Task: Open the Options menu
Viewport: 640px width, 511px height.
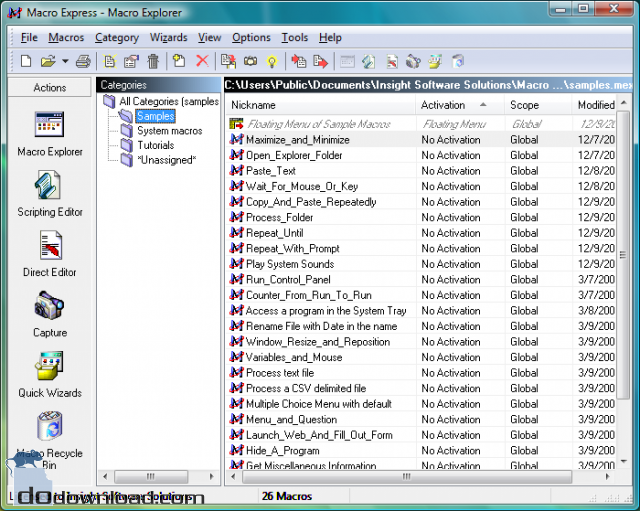Action: (251, 38)
